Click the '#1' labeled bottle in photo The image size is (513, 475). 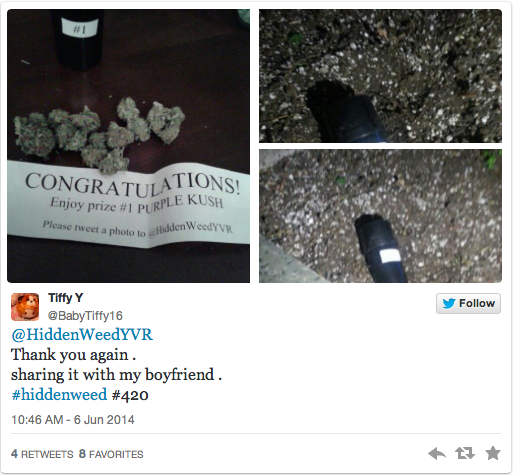[79, 39]
